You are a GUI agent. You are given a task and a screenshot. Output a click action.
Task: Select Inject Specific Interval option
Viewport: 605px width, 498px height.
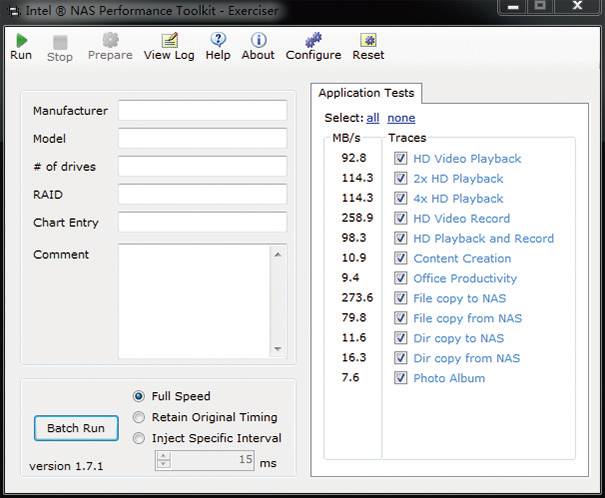[x=139, y=438]
